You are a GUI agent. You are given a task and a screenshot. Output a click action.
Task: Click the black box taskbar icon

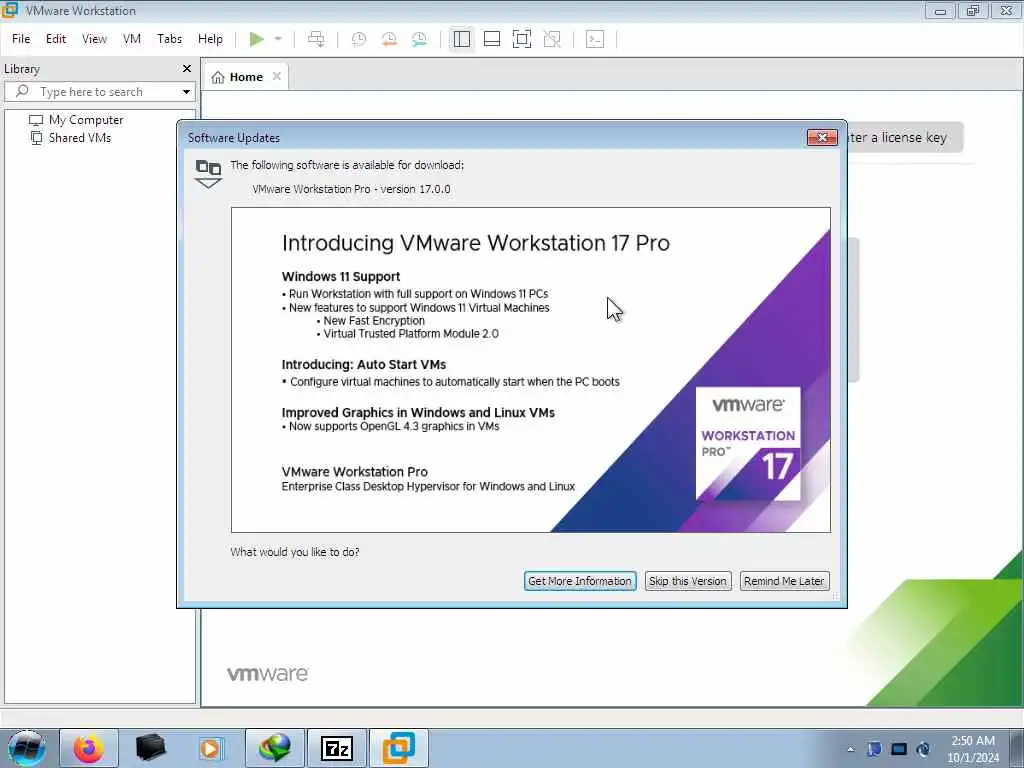(150, 748)
